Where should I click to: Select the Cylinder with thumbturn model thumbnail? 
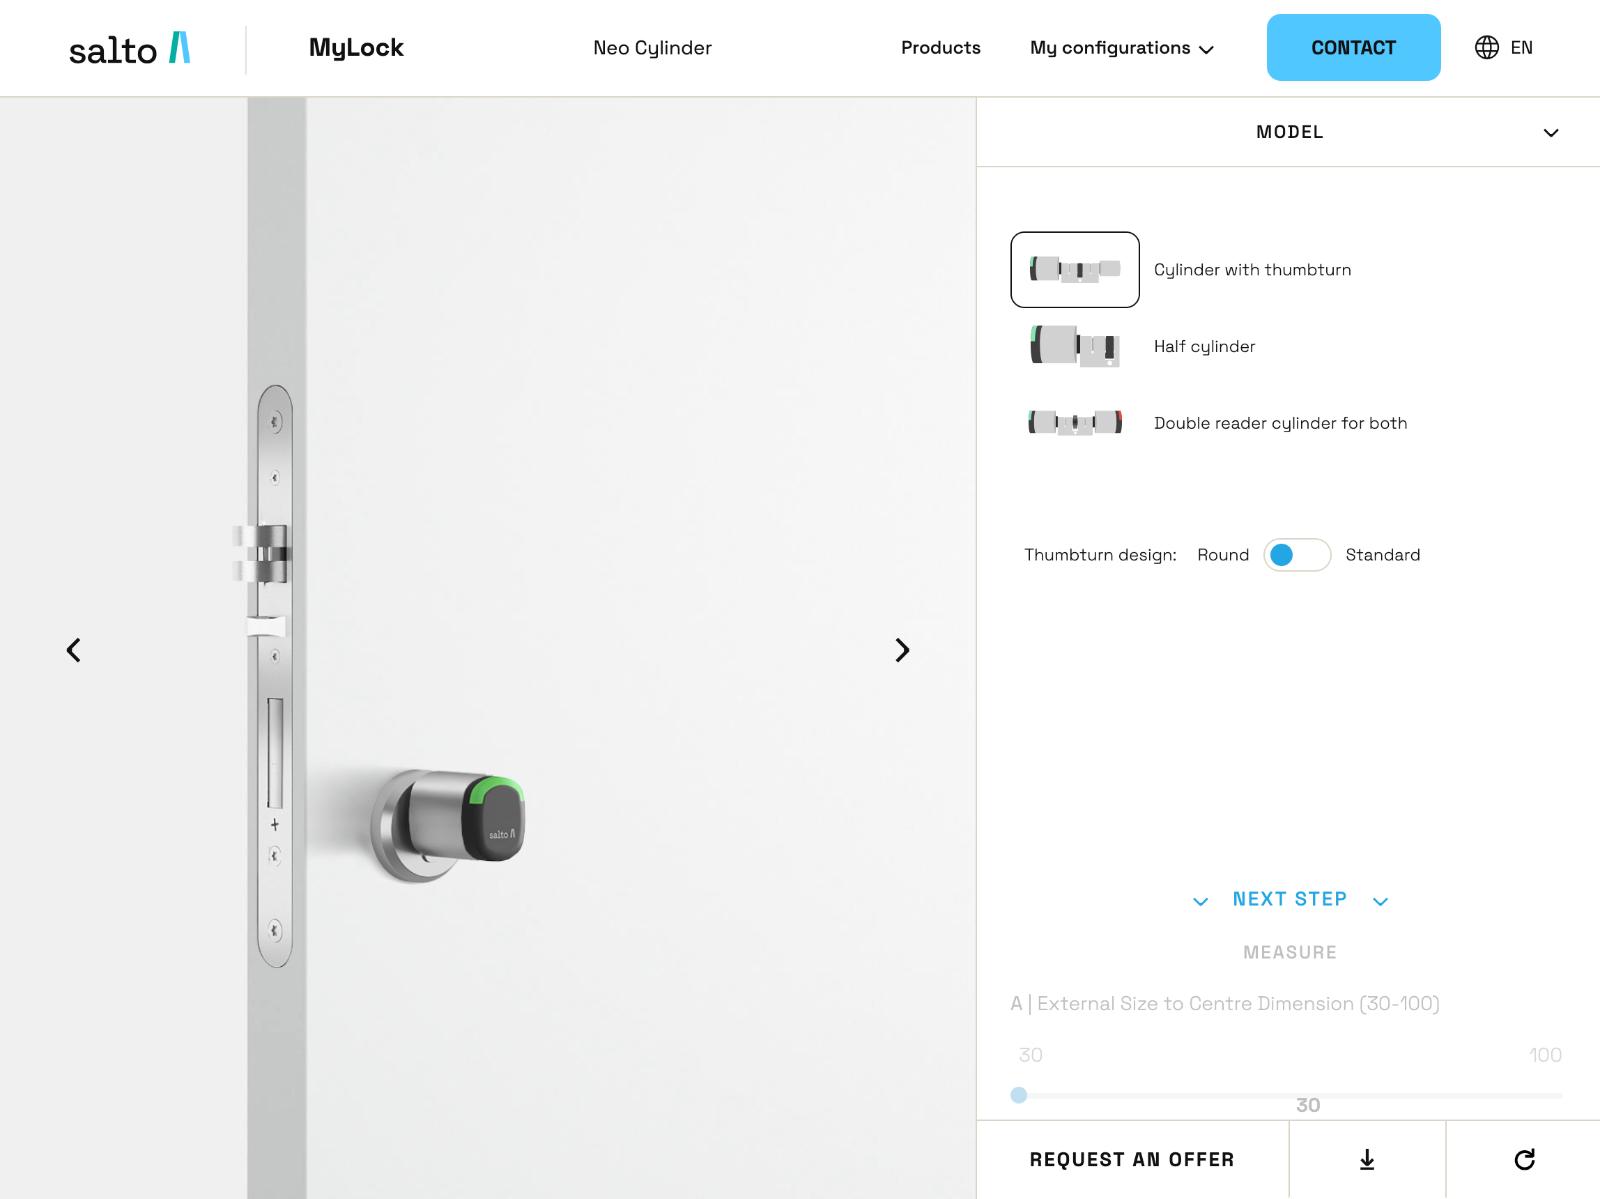(1074, 269)
